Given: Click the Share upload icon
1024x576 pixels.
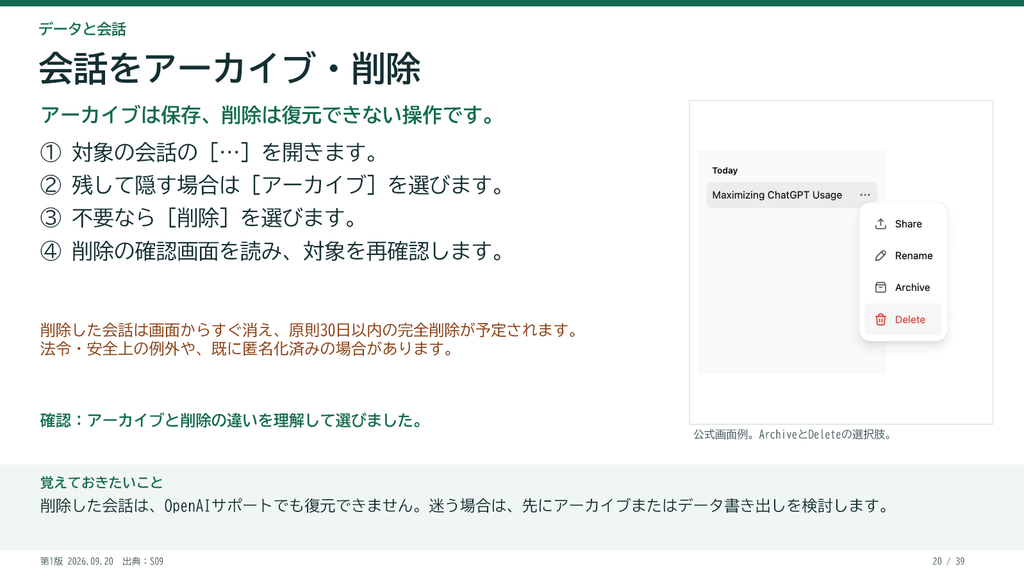Looking at the screenshot, I should tap(880, 224).
